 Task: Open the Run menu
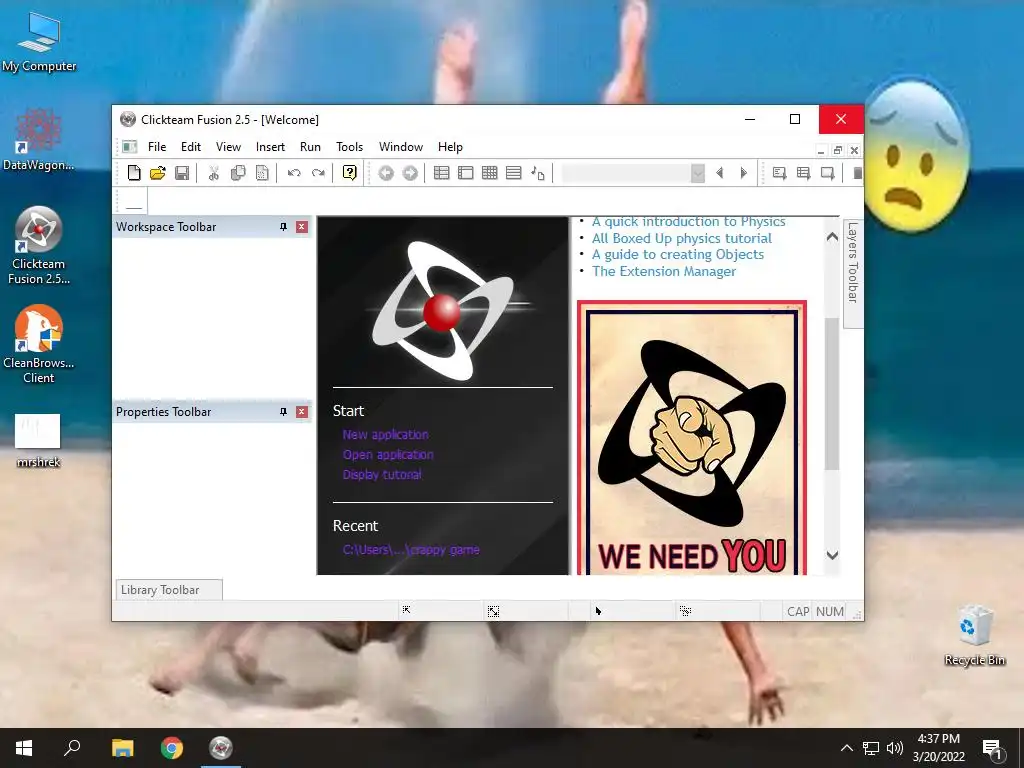(x=310, y=147)
